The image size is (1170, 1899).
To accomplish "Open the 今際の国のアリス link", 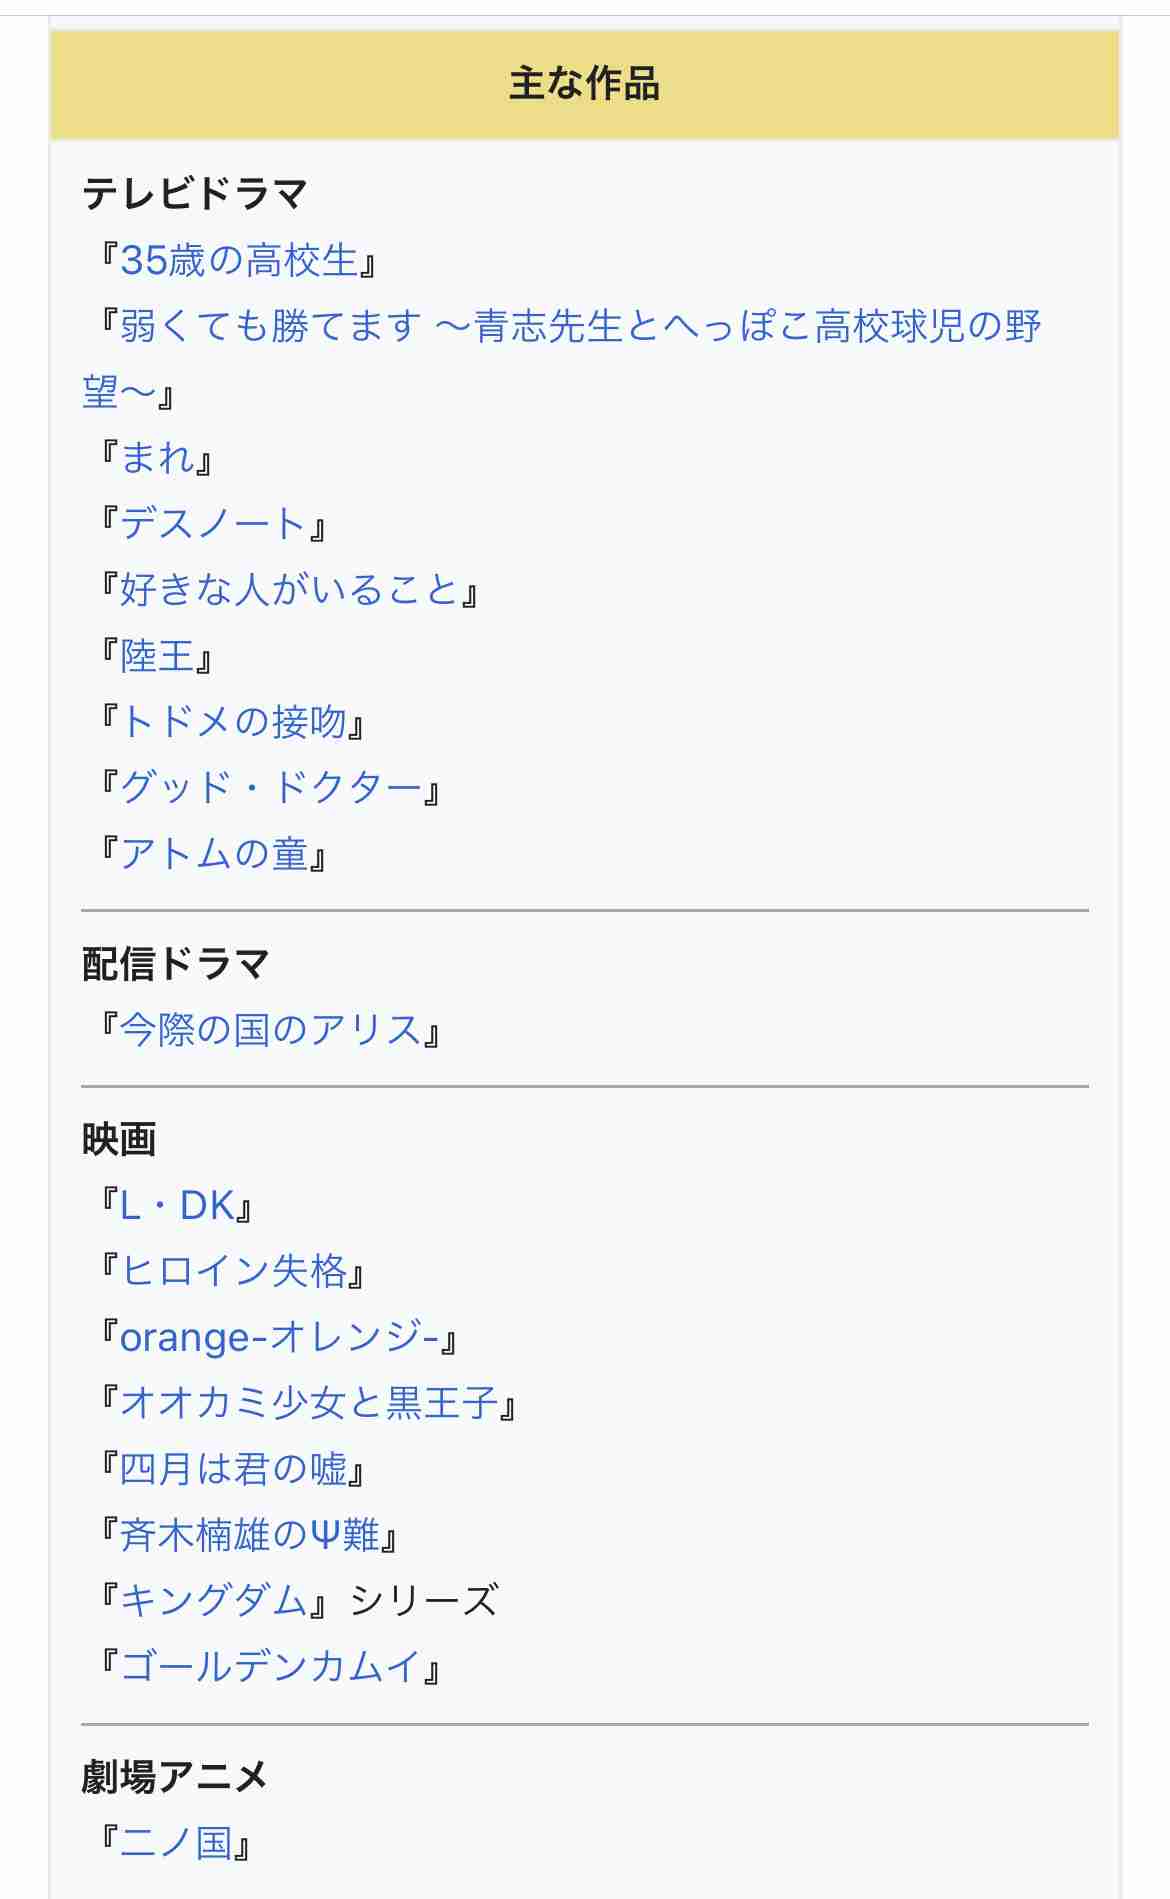I will pyautogui.click(x=271, y=1030).
